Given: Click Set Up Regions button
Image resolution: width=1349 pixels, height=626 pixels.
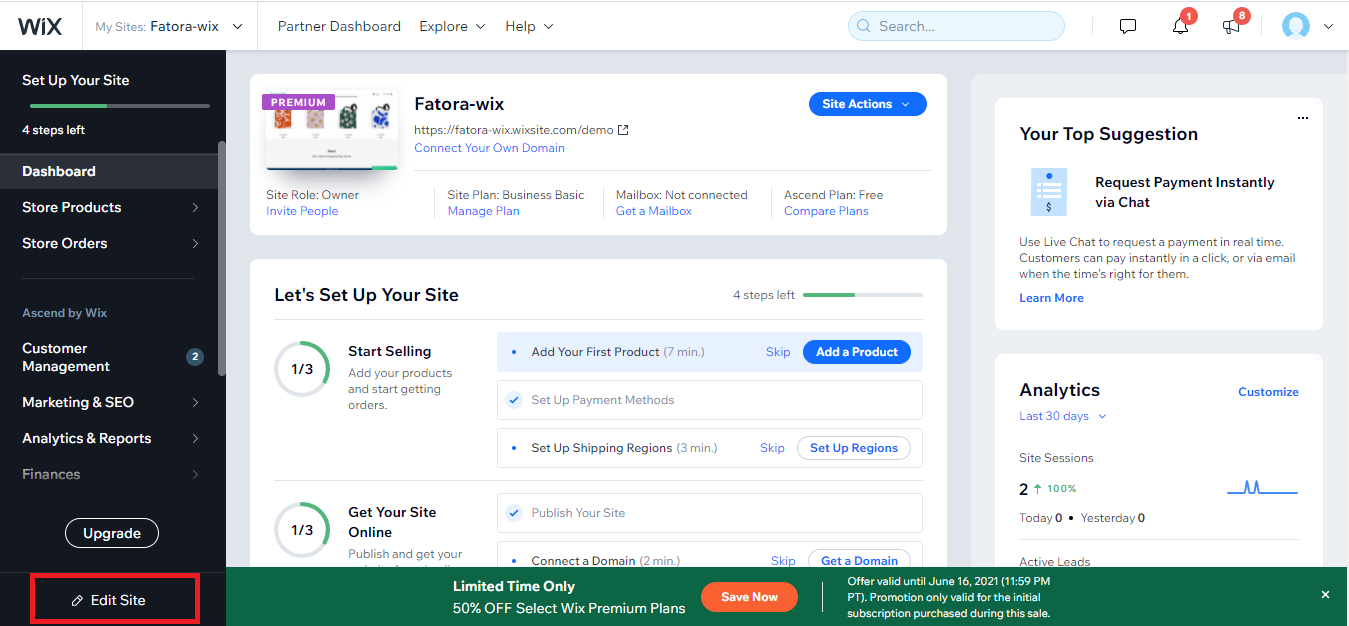Looking at the screenshot, I should [x=854, y=448].
